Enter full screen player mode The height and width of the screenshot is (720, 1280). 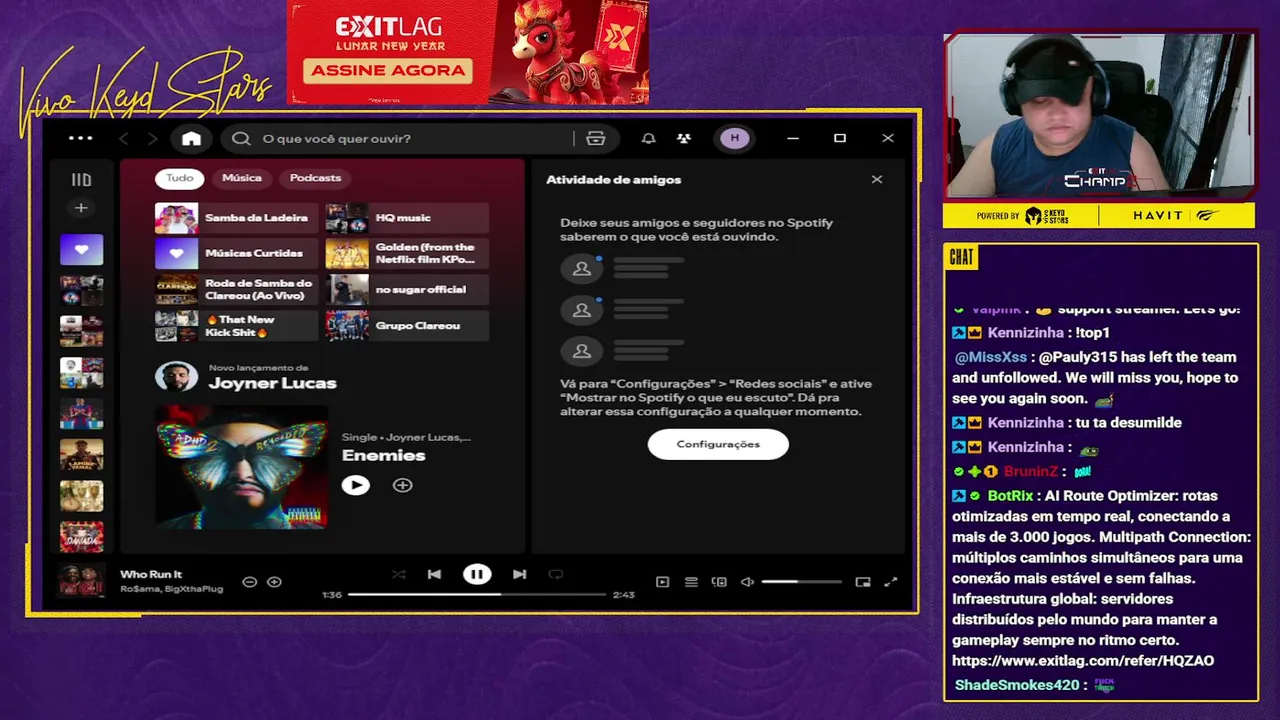coord(891,582)
